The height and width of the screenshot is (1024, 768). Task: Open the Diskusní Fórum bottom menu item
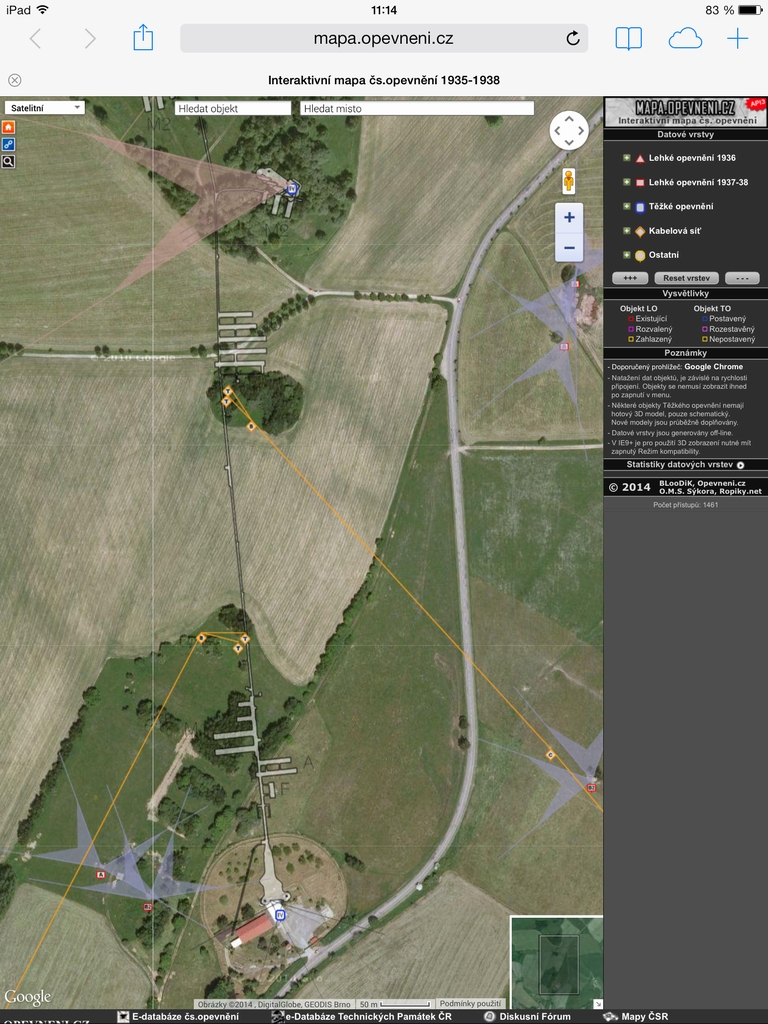(534, 1017)
